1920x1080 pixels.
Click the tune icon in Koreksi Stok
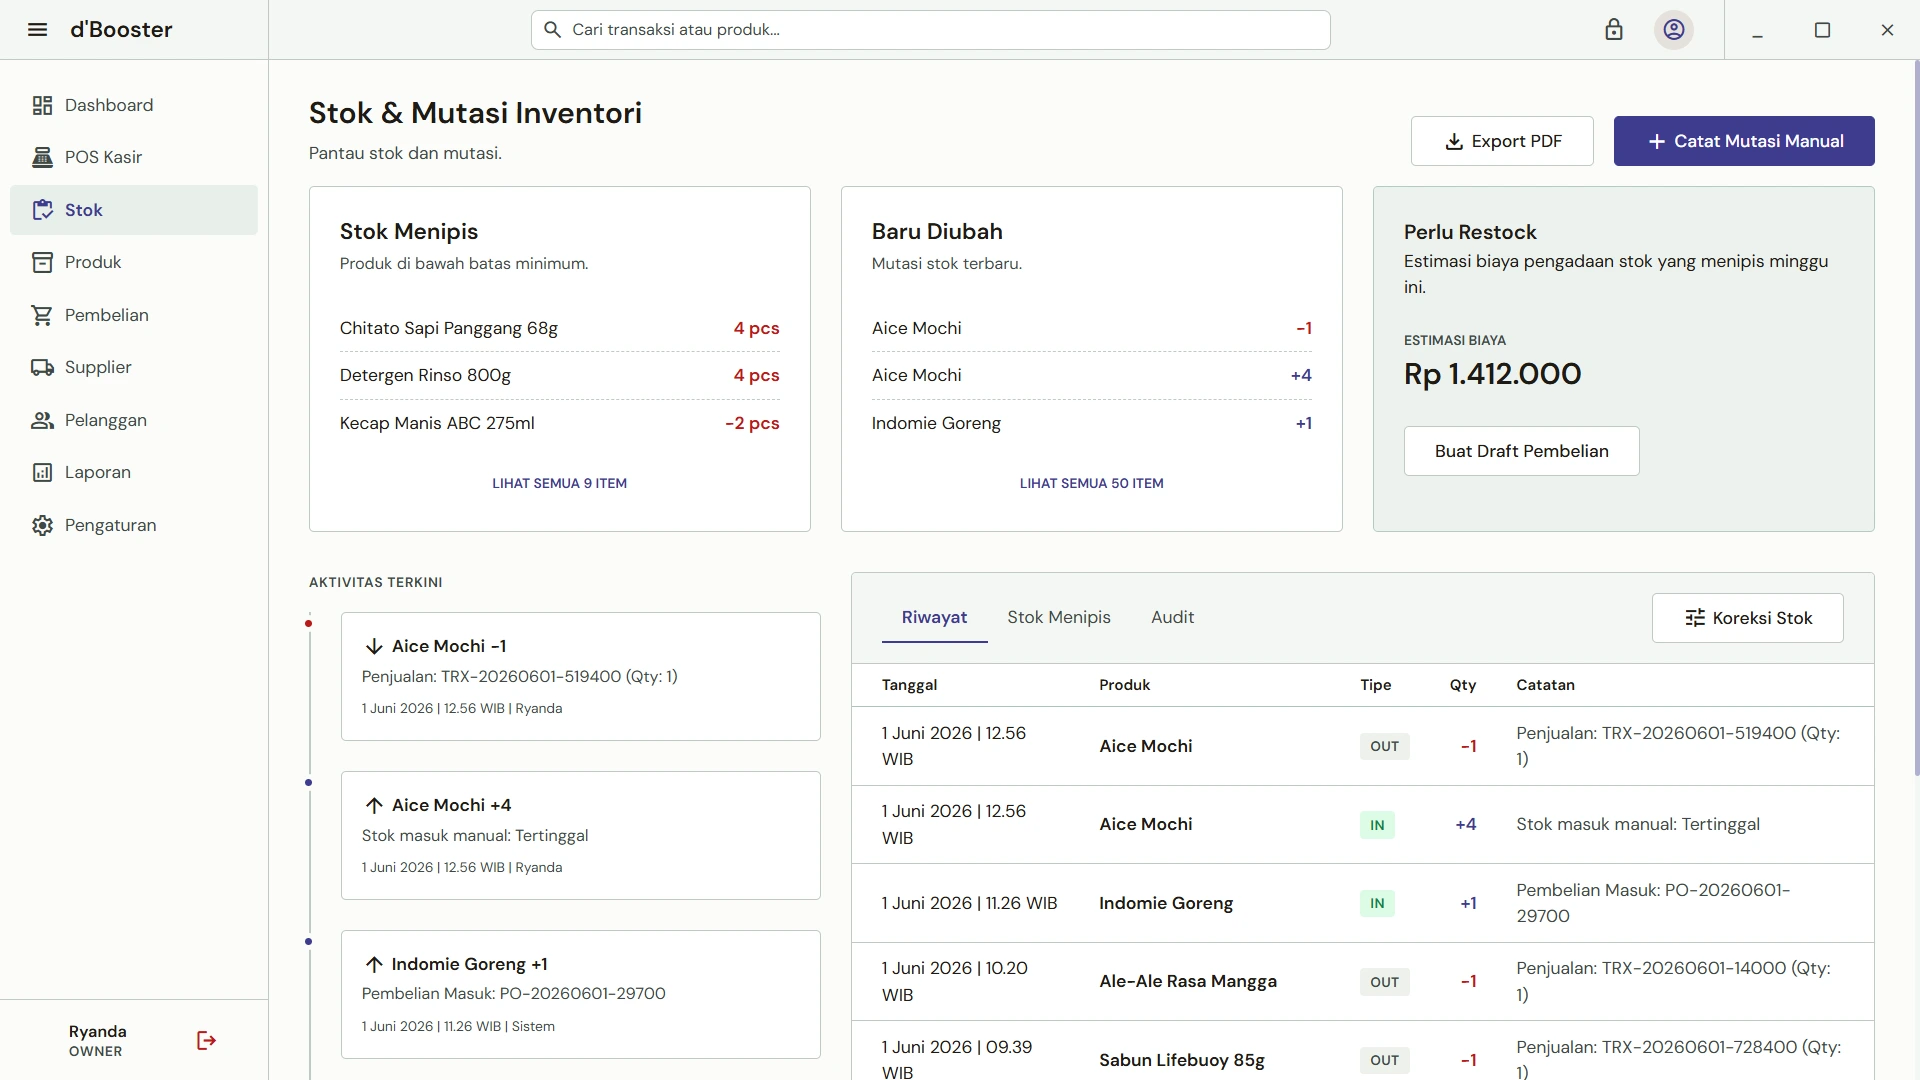click(x=1695, y=618)
